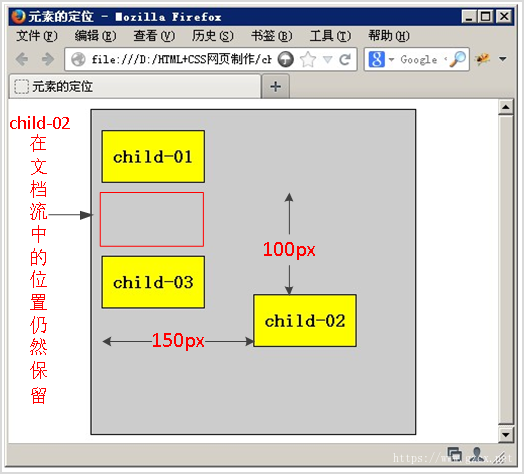Image resolution: width=524 pixels, height=474 pixels.
Task: Click the scrollbar up arrow
Action: coord(506,107)
